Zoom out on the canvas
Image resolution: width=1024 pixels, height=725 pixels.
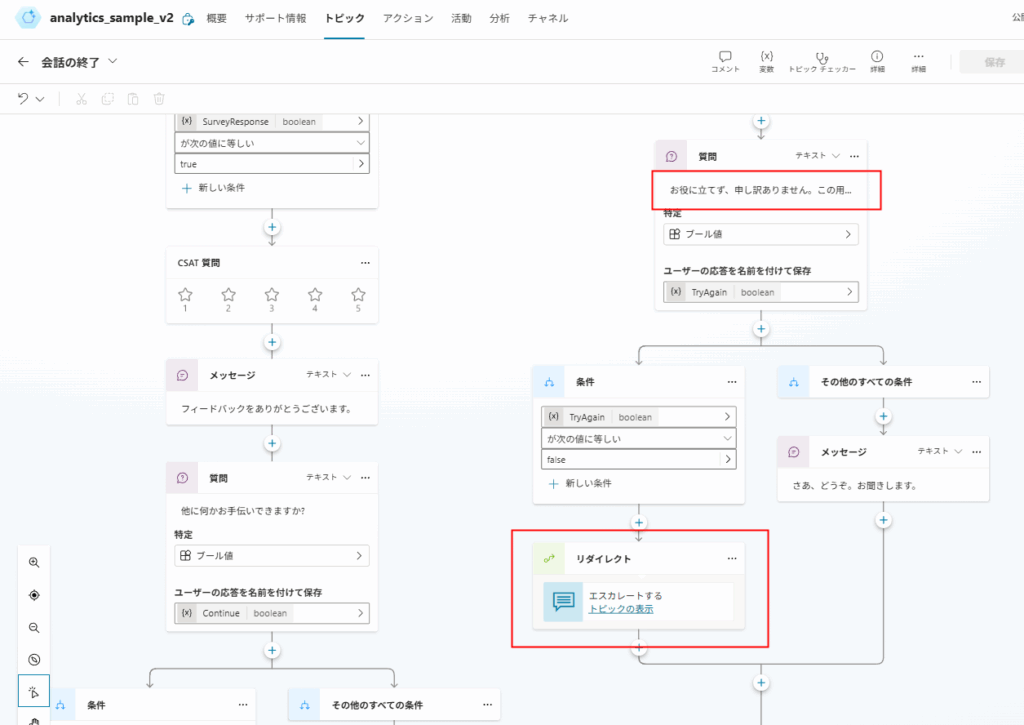34,628
